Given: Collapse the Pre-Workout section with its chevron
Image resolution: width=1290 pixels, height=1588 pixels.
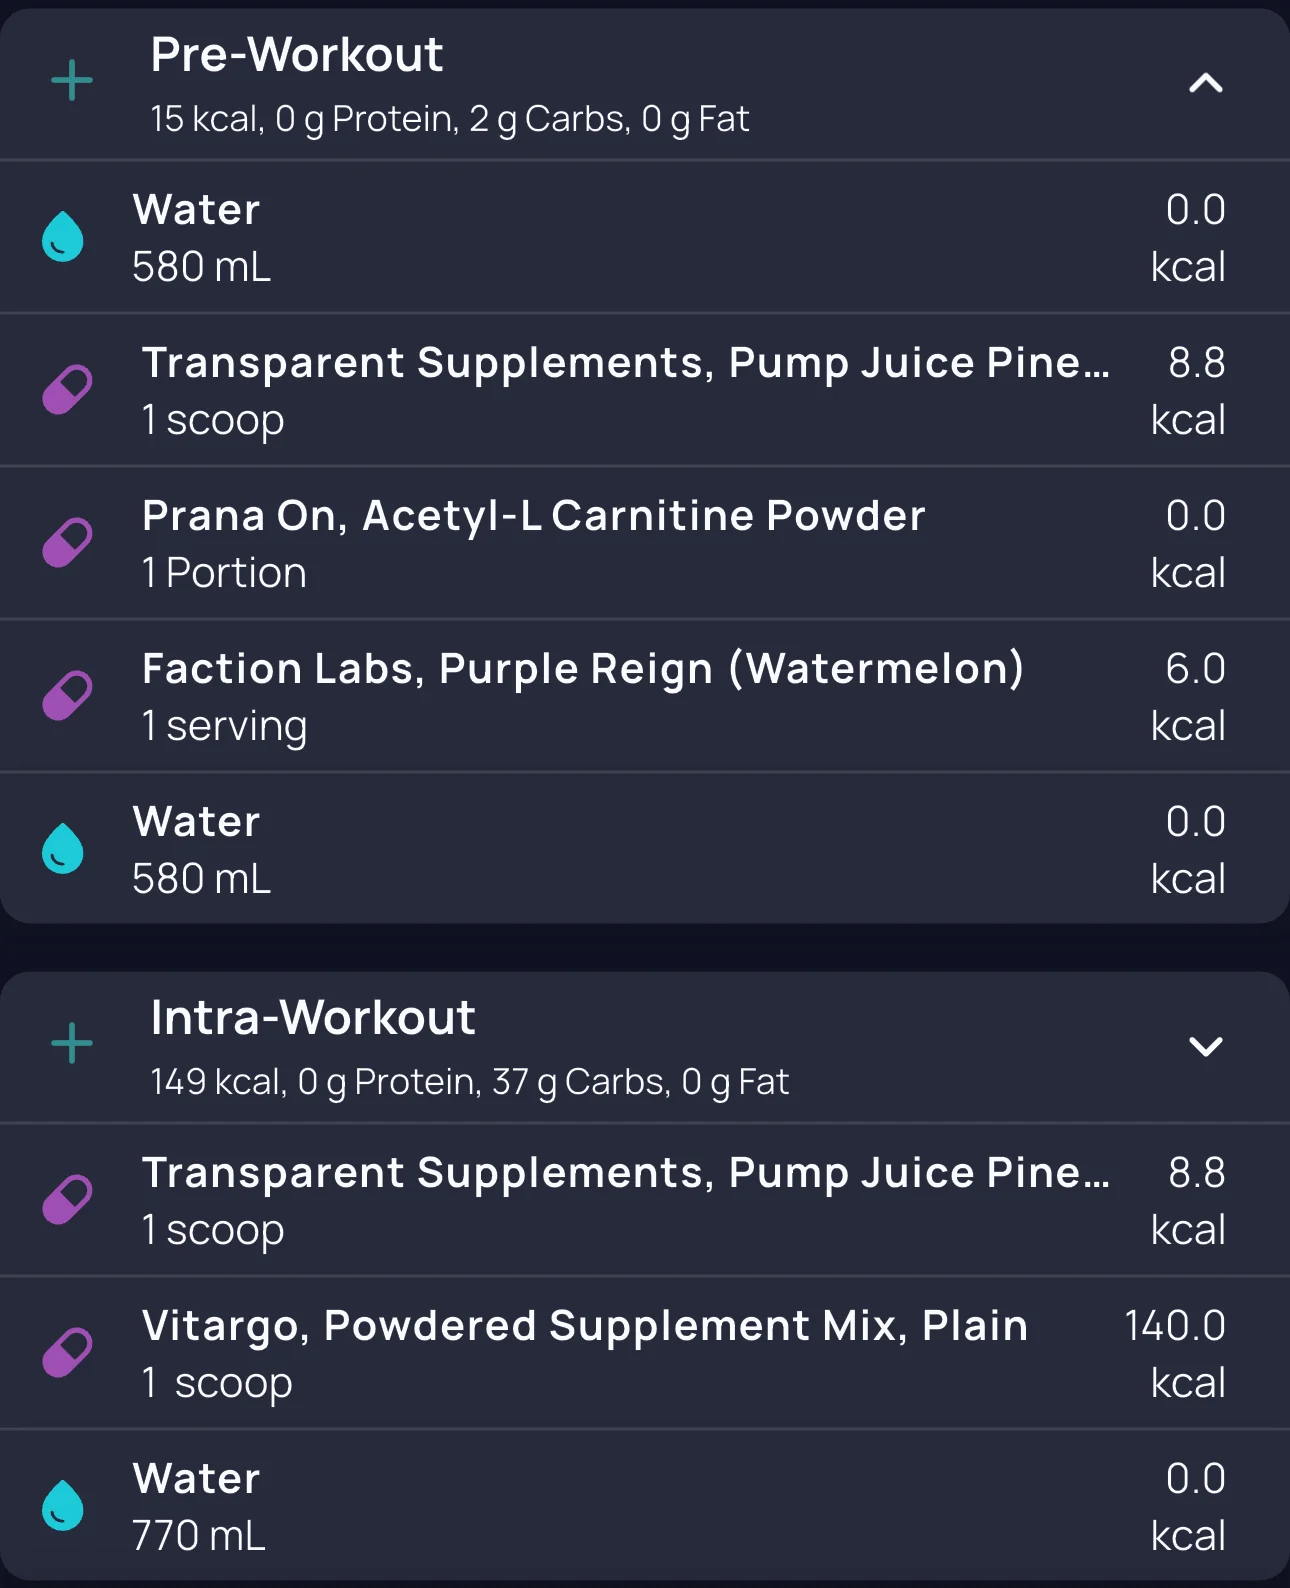Looking at the screenshot, I should pyautogui.click(x=1205, y=83).
